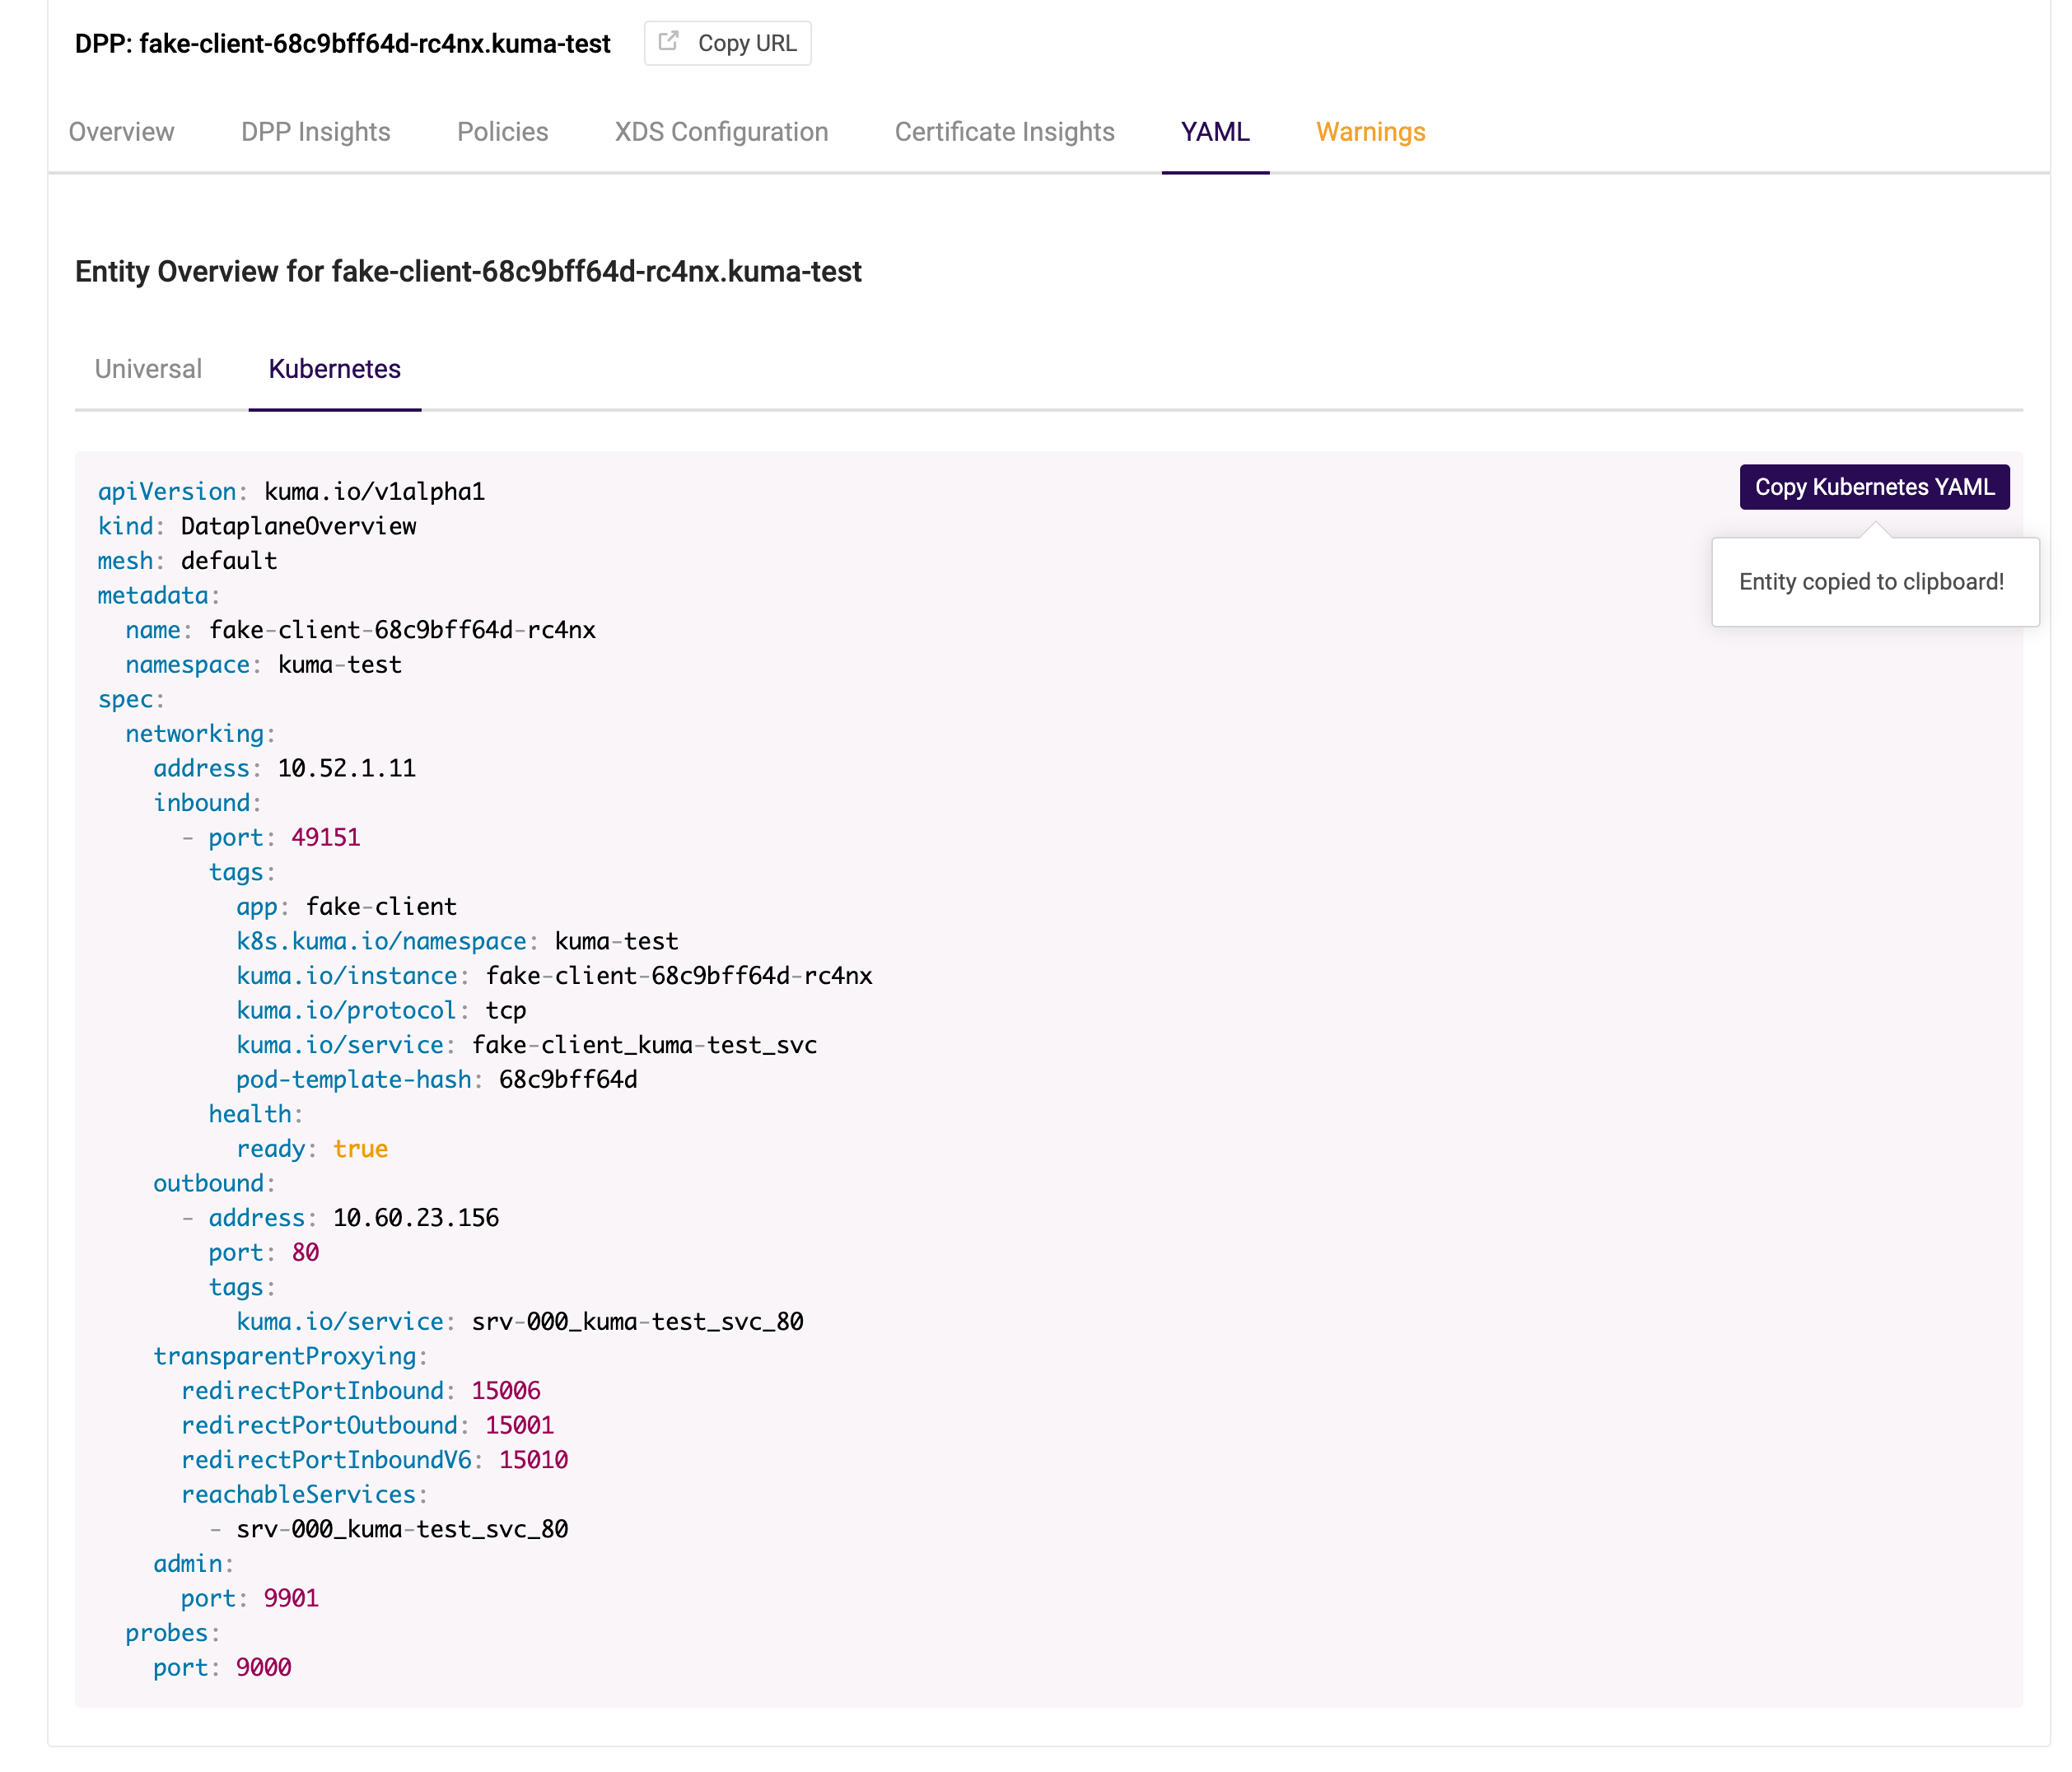Screen dimensions: 2072x1772
Task: Click the Copy Kubernetes YAML button
Action: (1874, 487)
